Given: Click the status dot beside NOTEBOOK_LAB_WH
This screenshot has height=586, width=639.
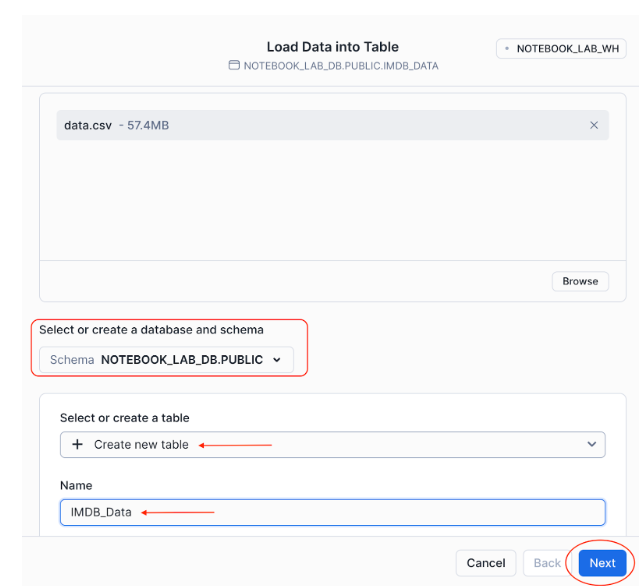Looking at the screenshot, I should pyautogui.click(x=507, y=48).
